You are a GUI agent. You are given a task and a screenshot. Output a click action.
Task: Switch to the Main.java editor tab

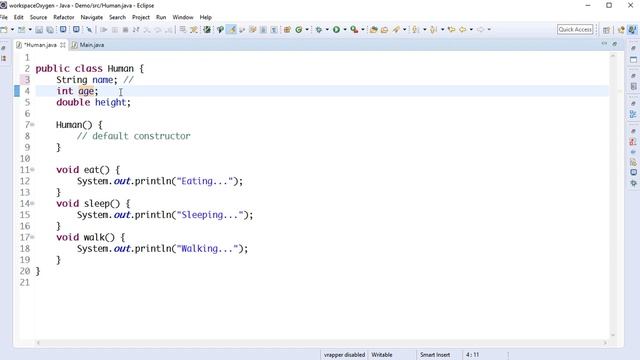point(88,45)
